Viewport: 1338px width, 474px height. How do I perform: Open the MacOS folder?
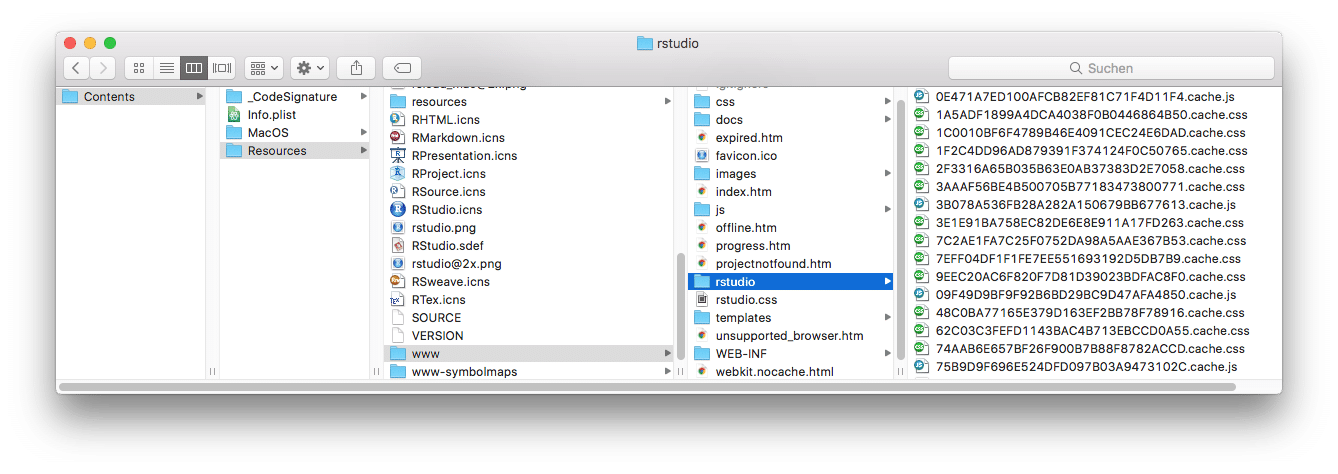click(x=295, y=133)
